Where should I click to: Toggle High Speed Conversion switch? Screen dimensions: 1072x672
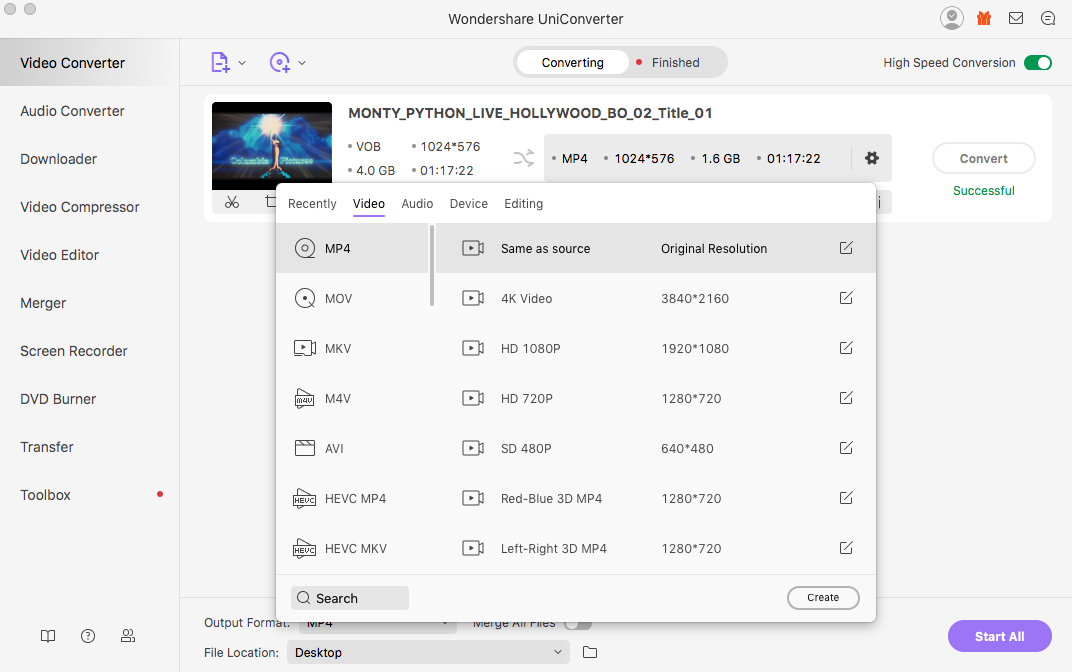click(x=1038, y=63)
